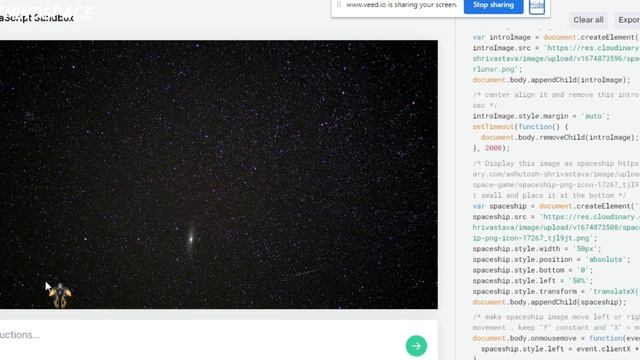Viewport: 640px width, 360px height.
Task: Click the 'spaceship.style.left = event.clientX' line
Action: coord(560,349)
